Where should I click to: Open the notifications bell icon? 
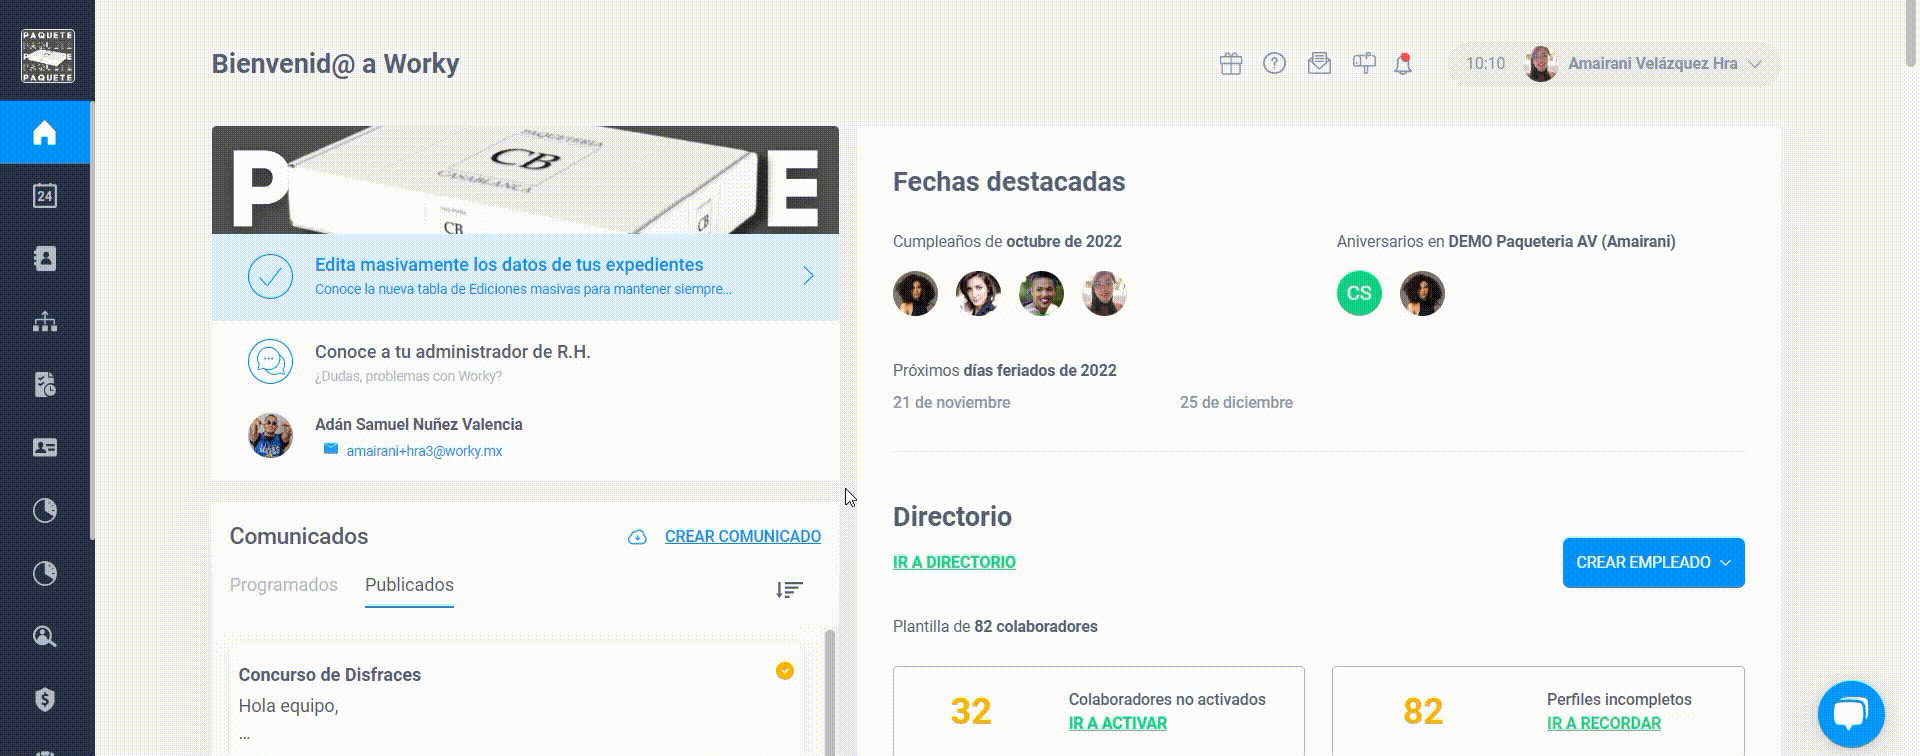(x=1403, y=64)
